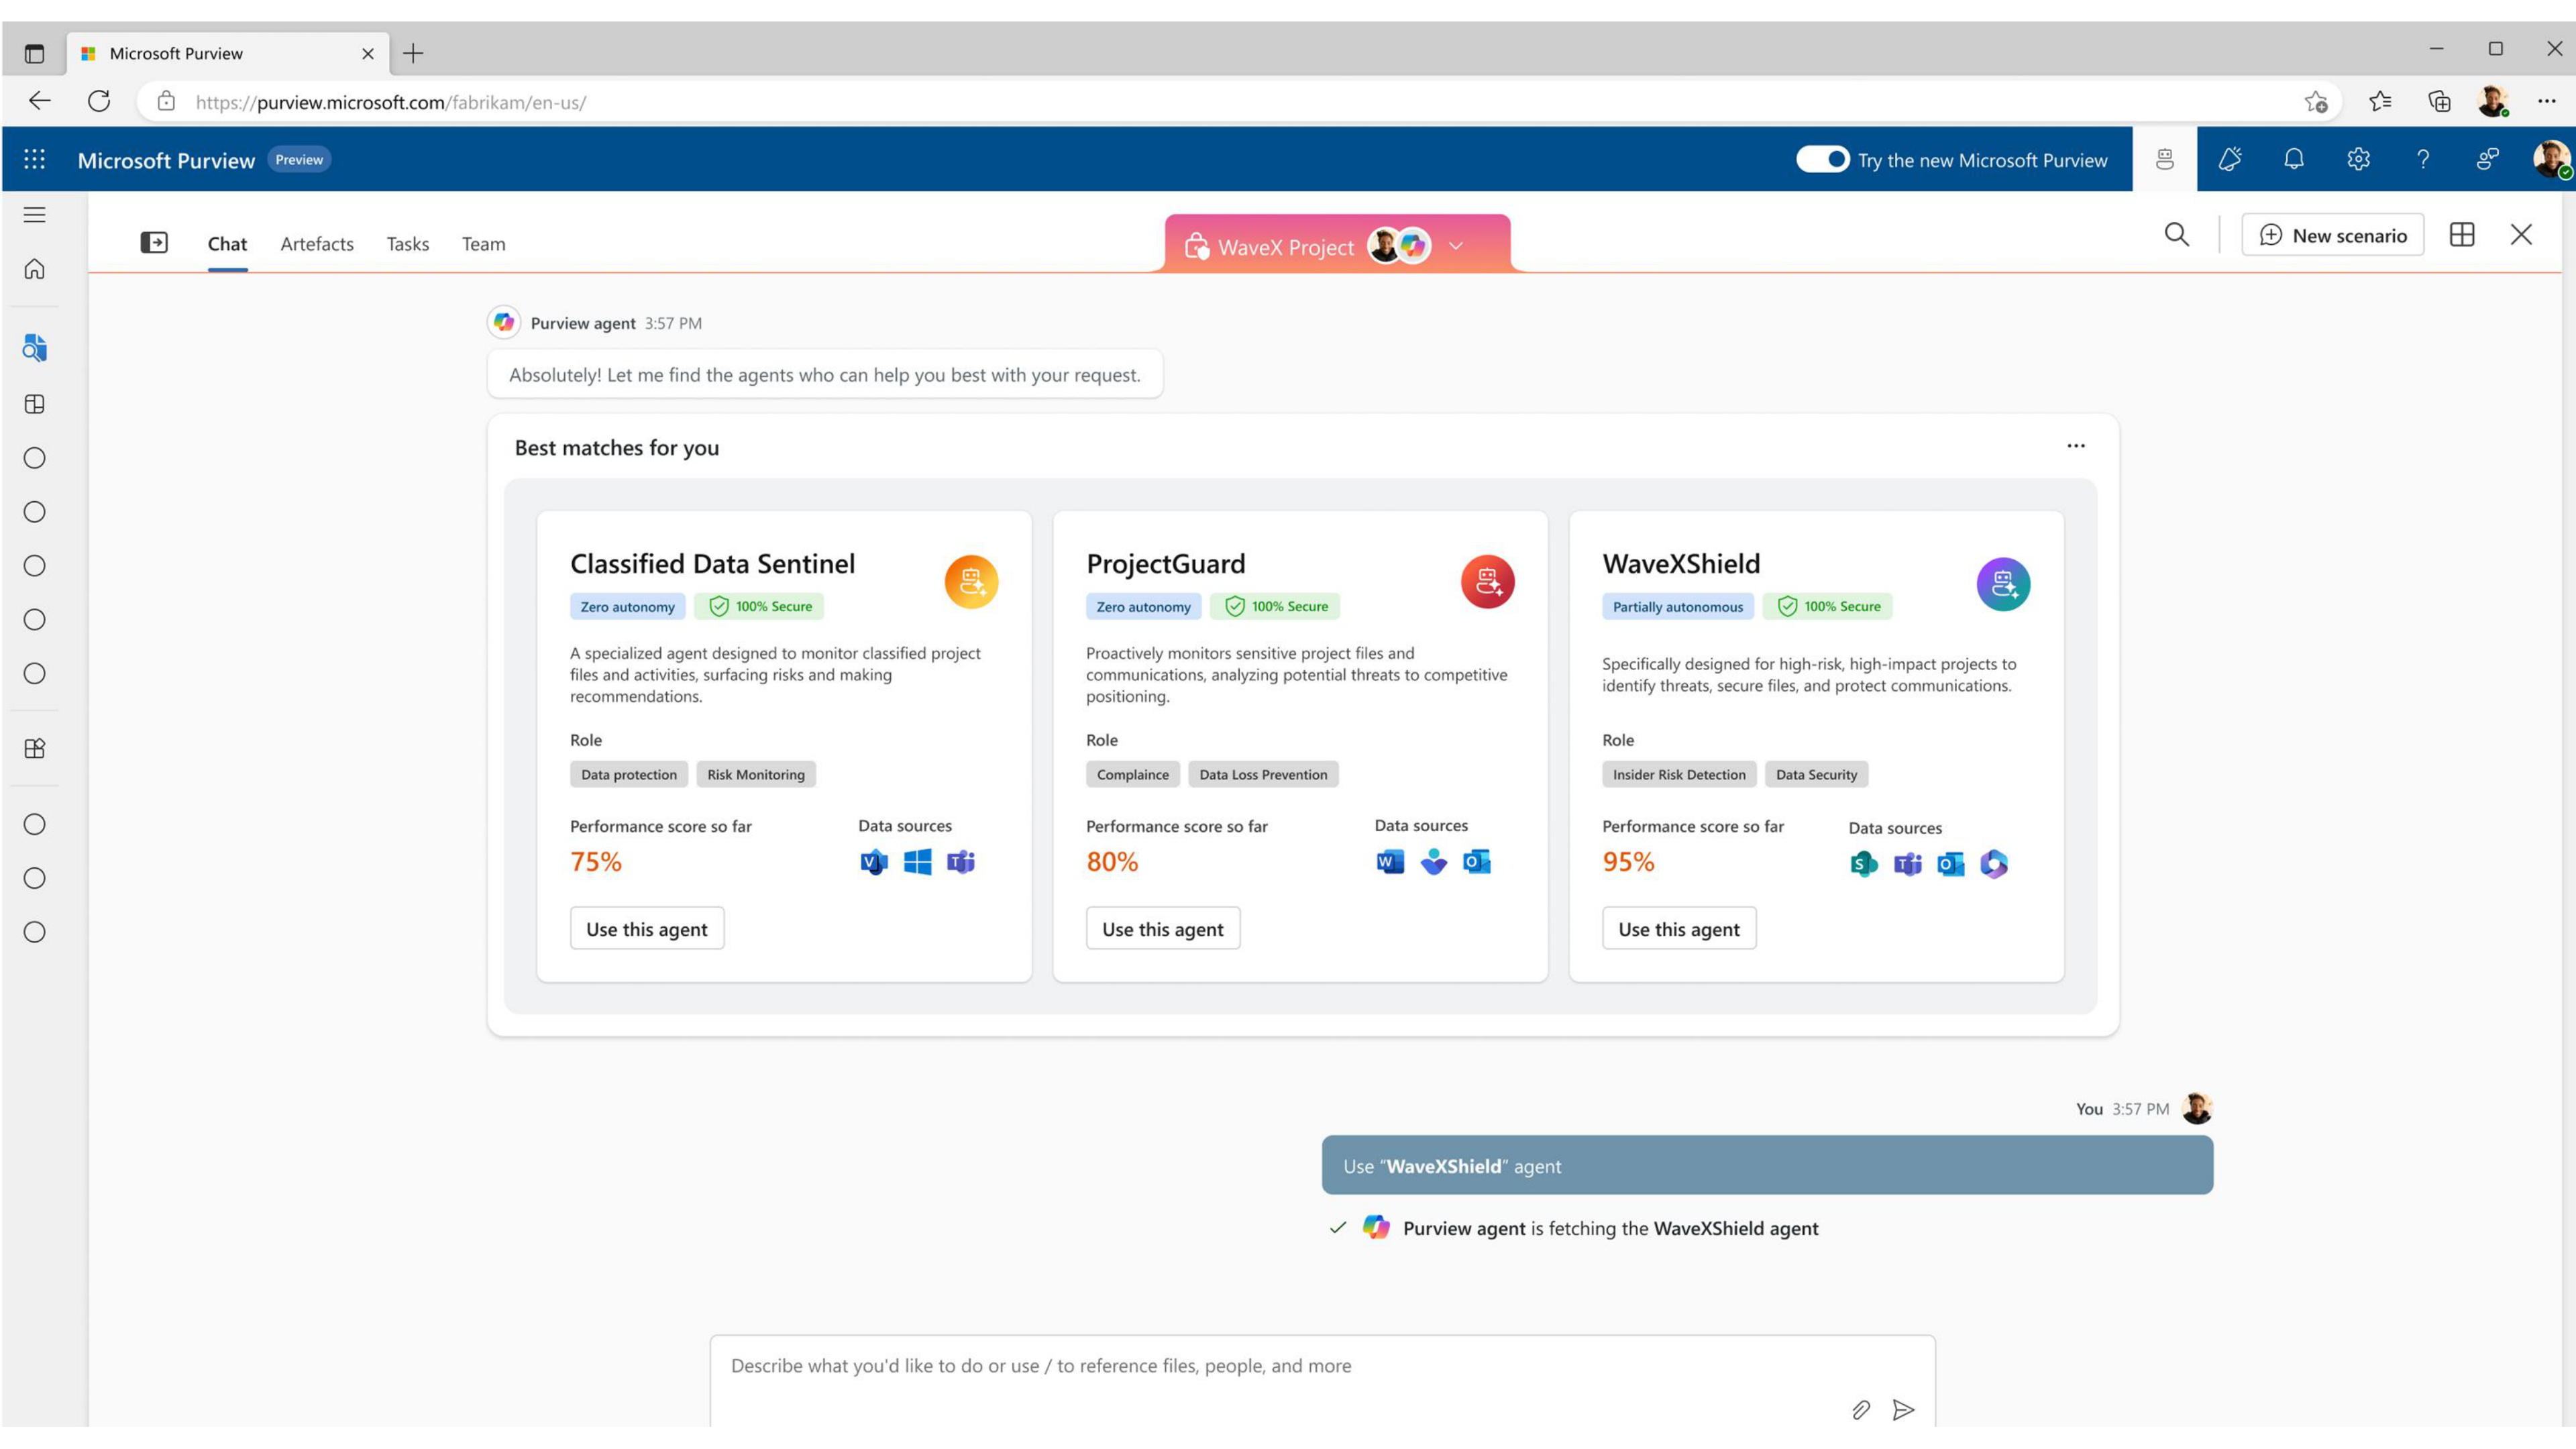Screen dimensions: 2576x1449
Task: Open the search magnifier in chat header
Action: click(2177, 235)
